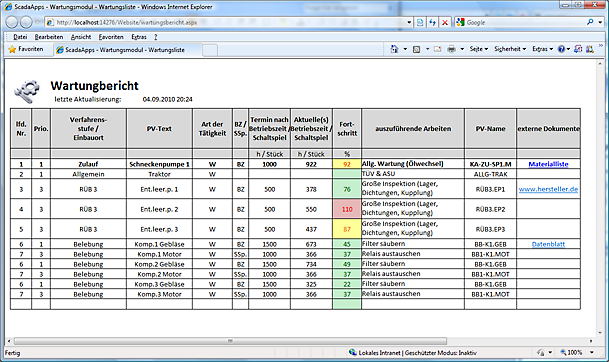Click the Traktor PV-Text cell
Screen dimensions: 609x362
click(x=159, y=174)
